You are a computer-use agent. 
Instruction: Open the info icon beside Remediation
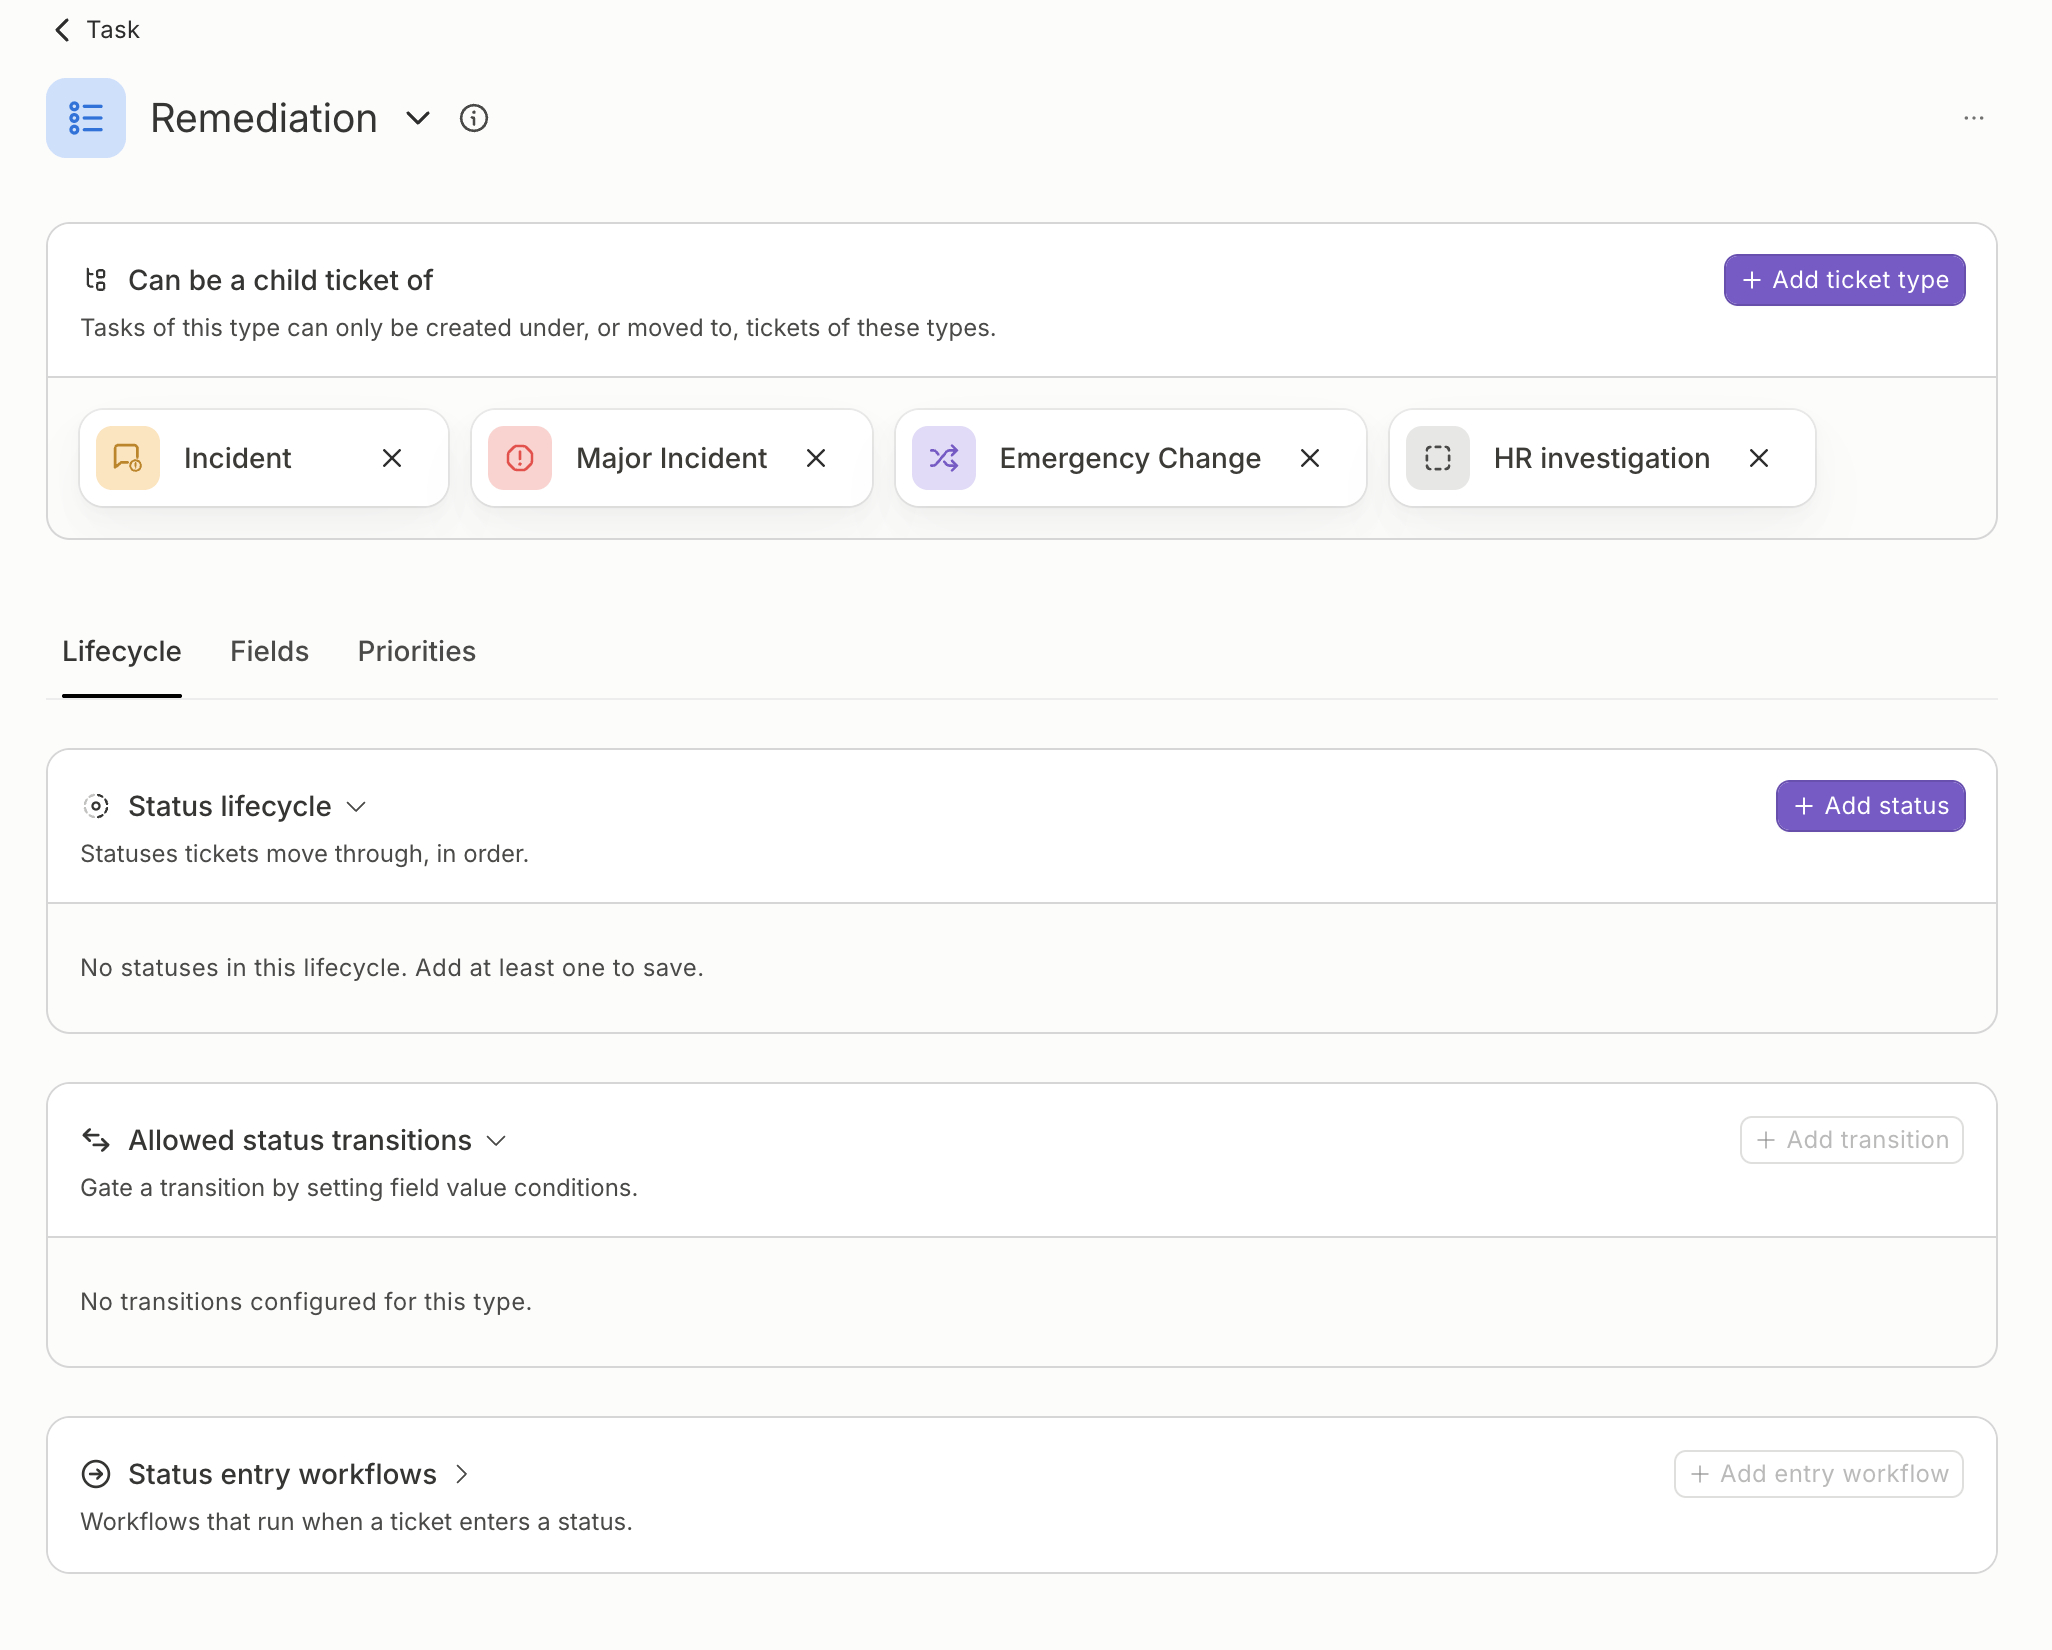474,118
